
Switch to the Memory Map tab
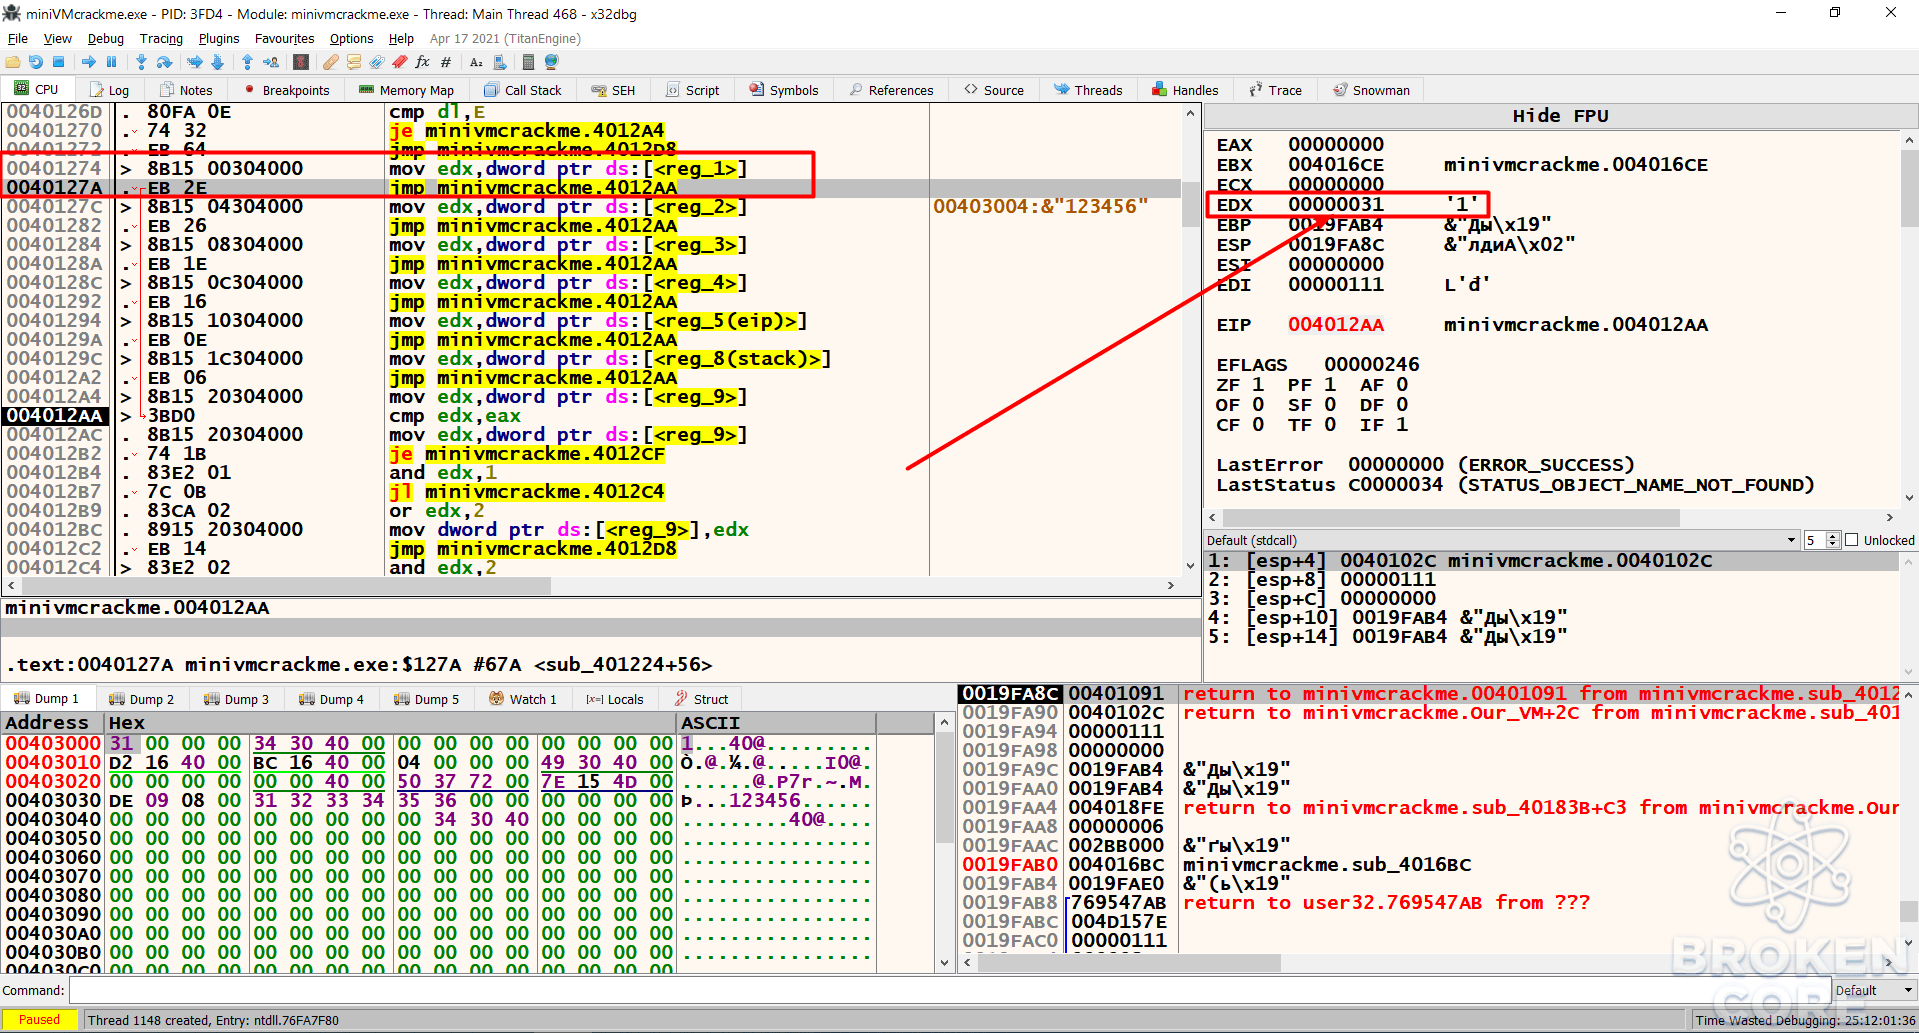click(x=406, y=90)
